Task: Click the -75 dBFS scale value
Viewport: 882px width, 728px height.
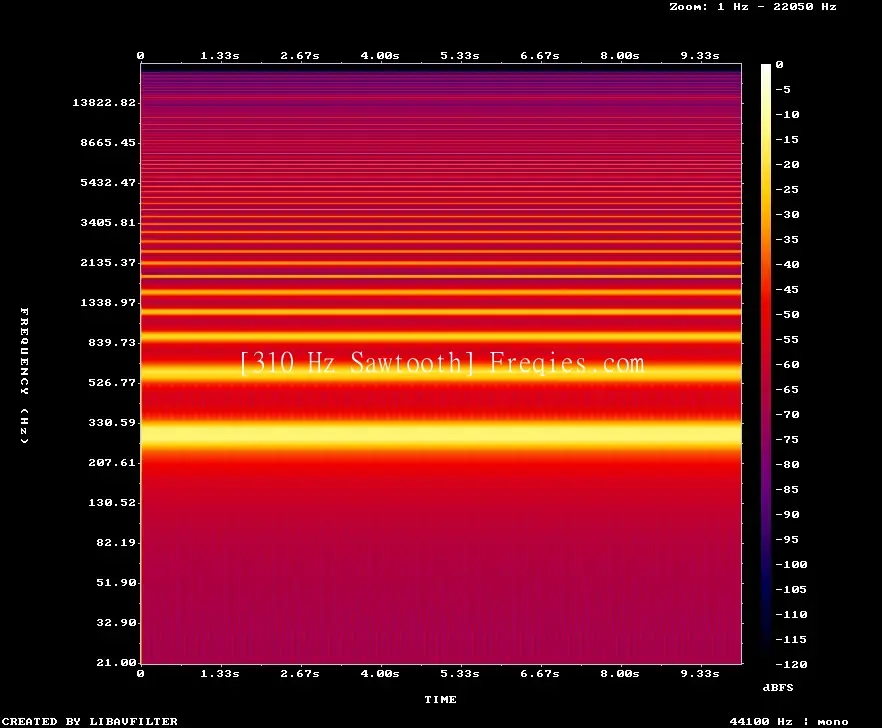Action: (x=787, y=439)
